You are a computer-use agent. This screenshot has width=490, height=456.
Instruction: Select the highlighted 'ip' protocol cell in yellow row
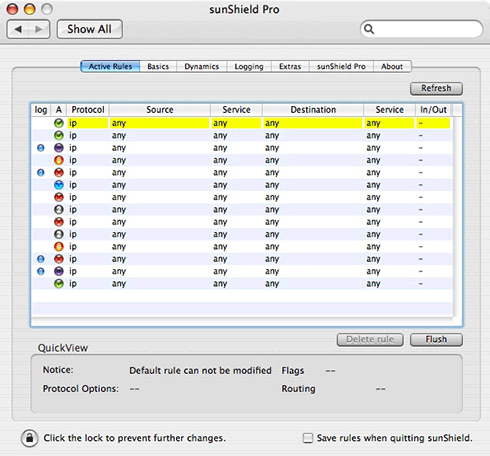[88, 123]
